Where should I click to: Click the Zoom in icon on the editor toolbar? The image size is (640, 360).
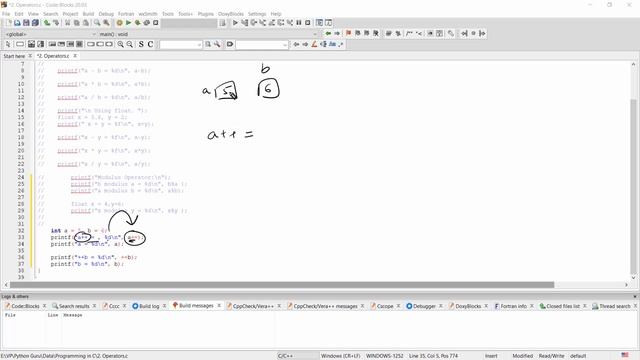point(121,44)
